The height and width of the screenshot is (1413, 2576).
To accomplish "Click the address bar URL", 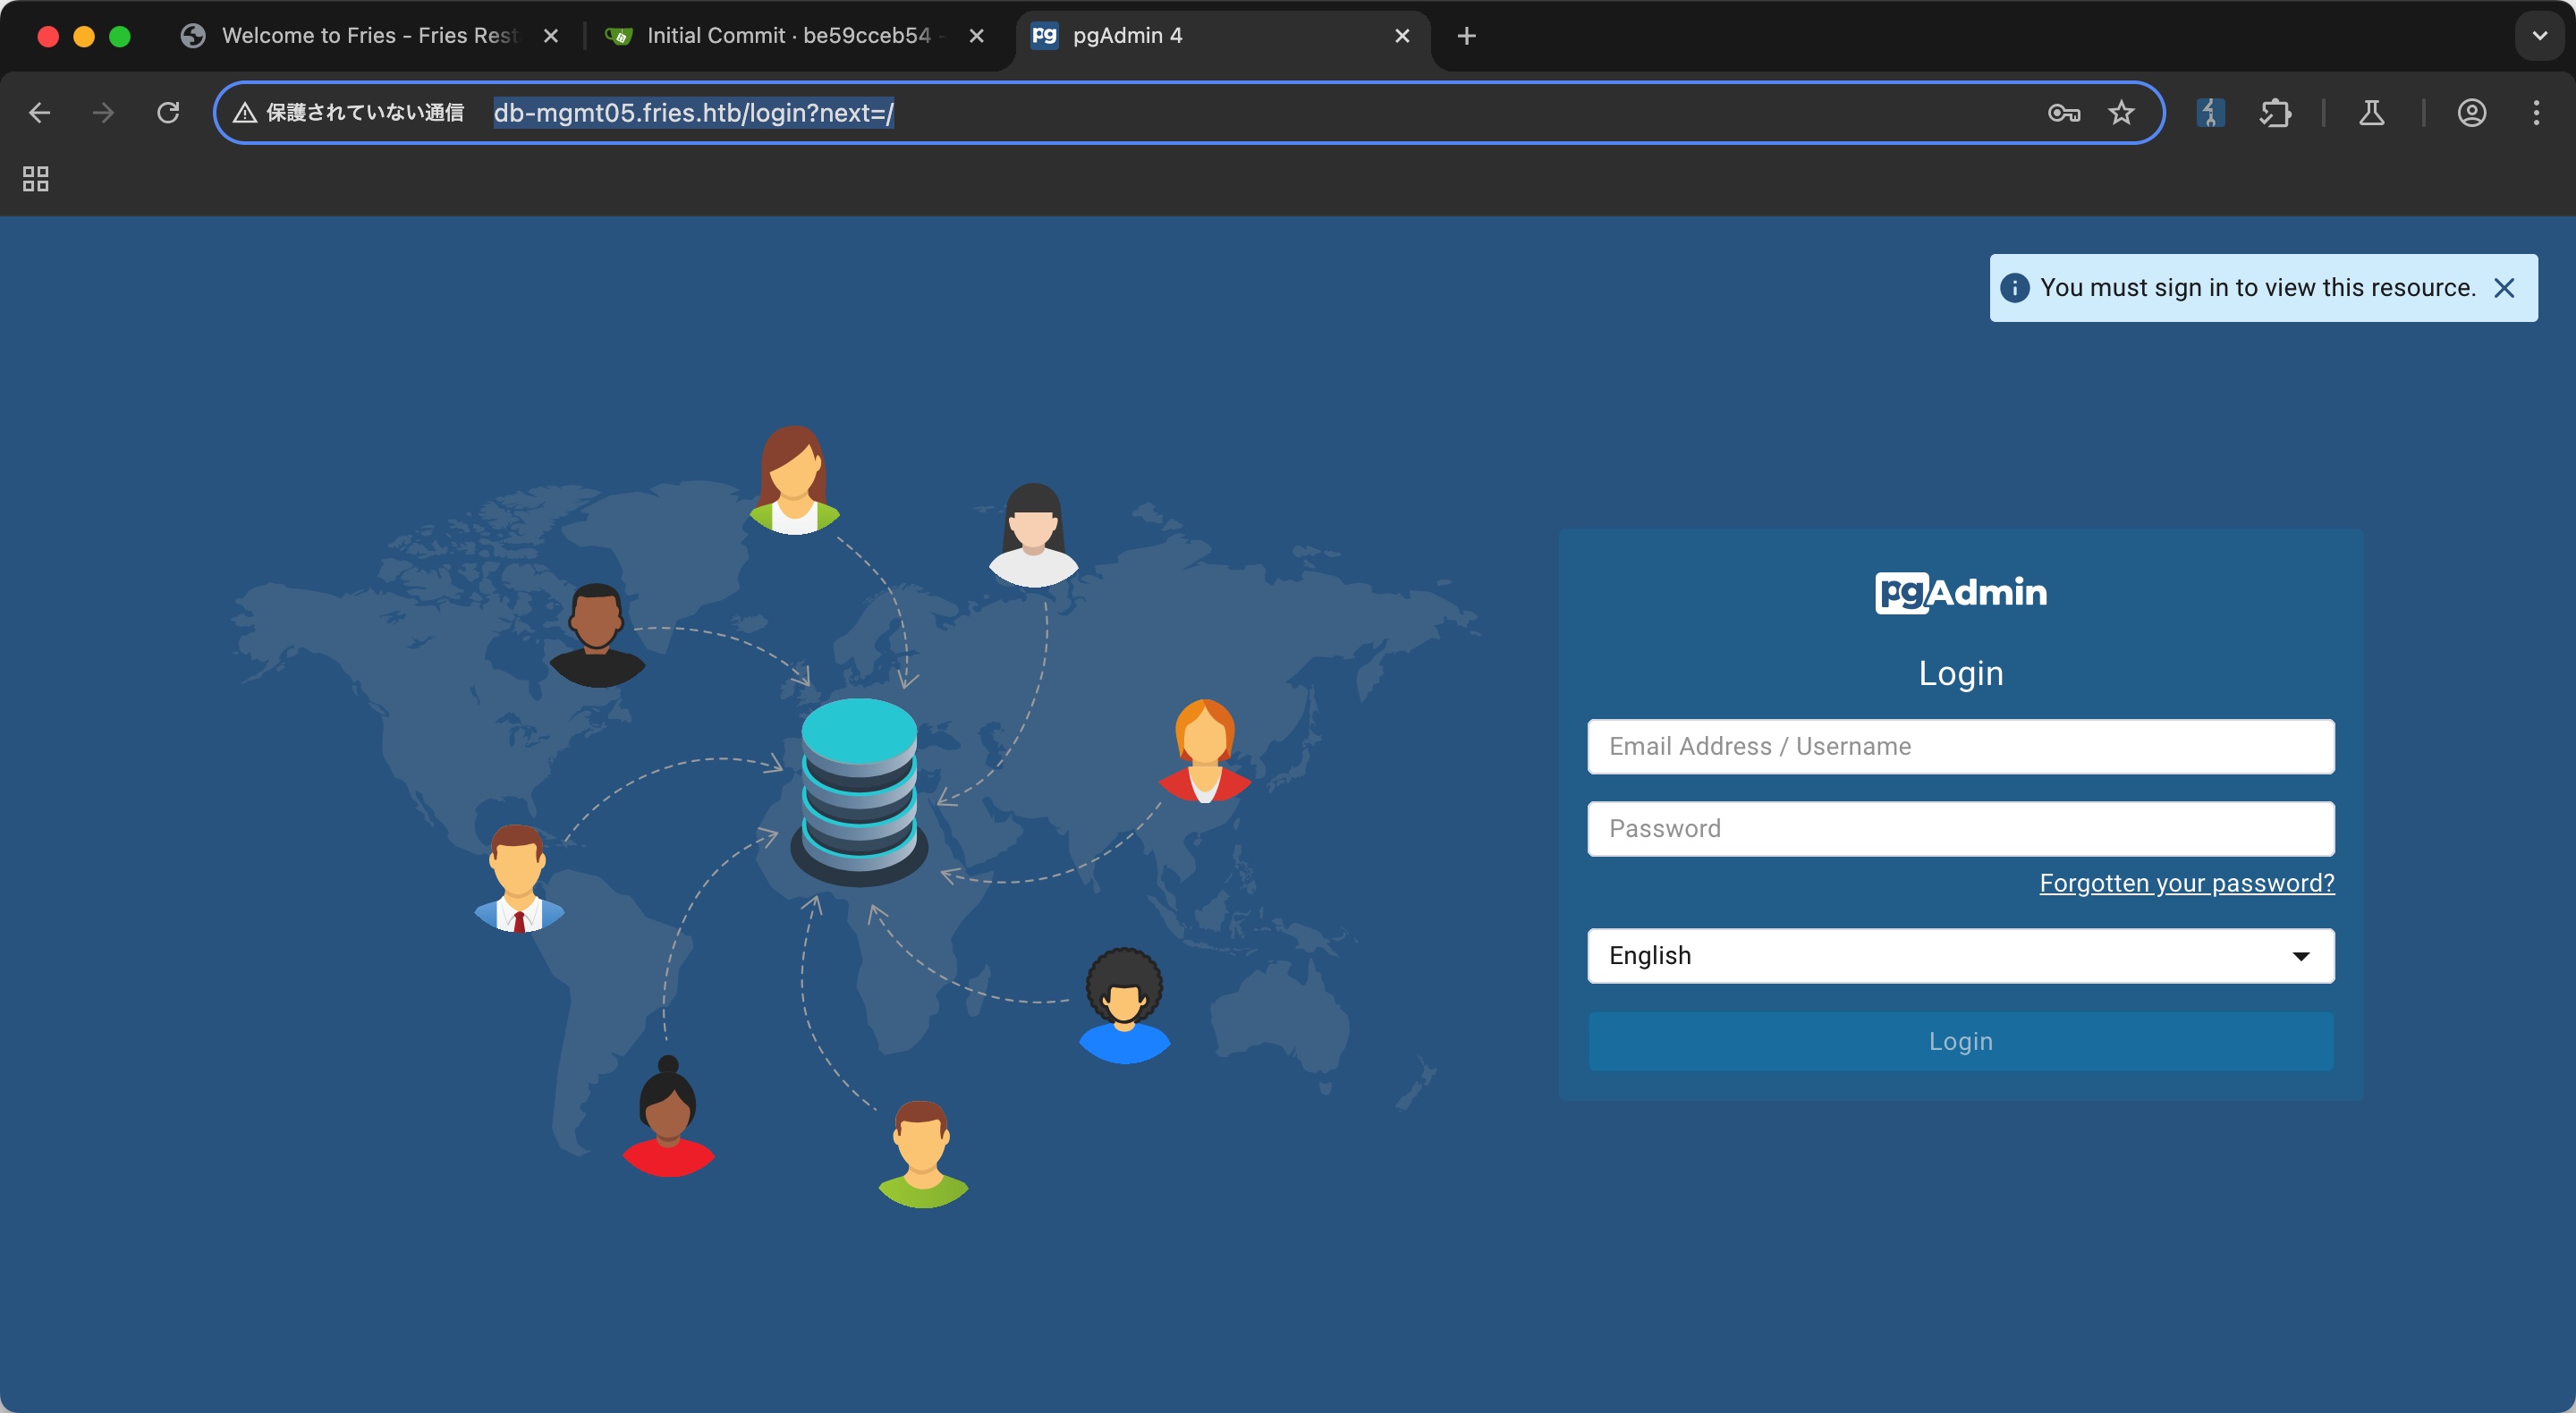I will [693, 113].
